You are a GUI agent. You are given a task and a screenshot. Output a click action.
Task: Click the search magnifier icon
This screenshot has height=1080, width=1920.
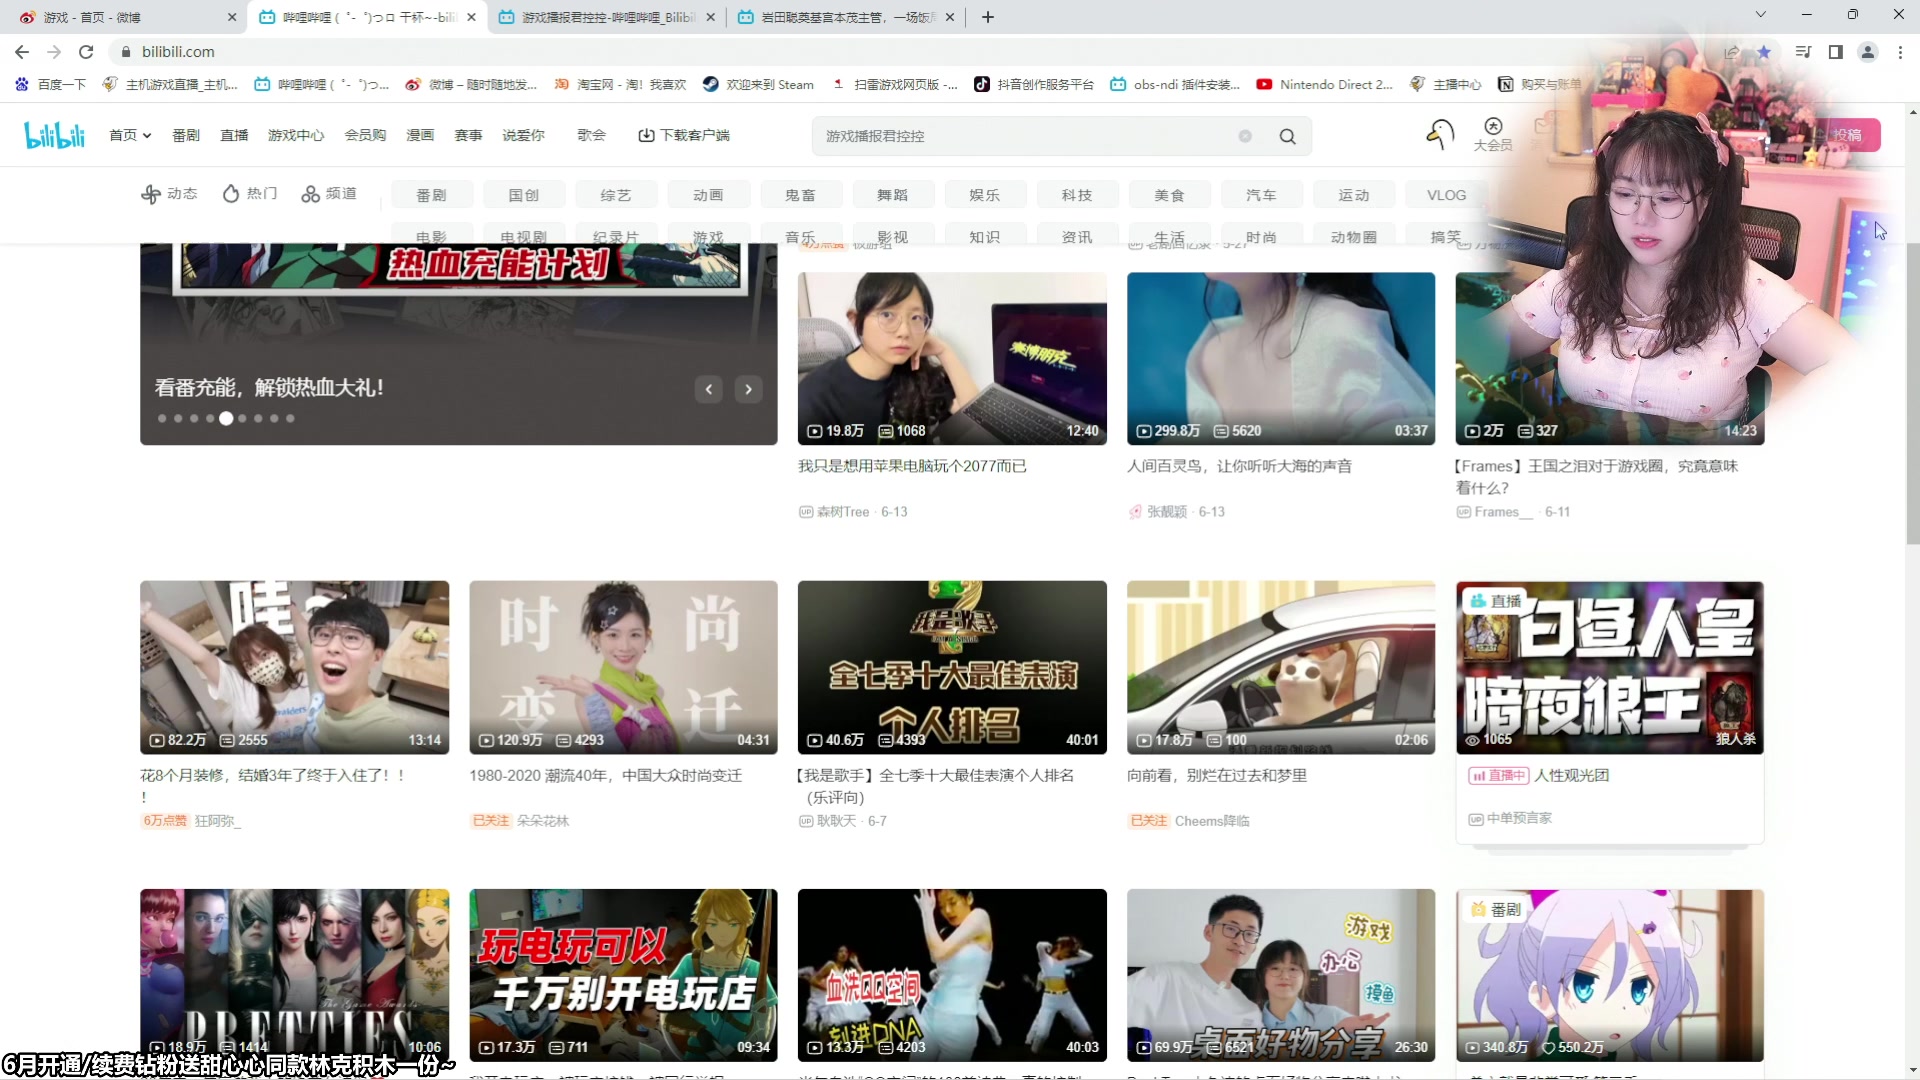[1288, 136]
